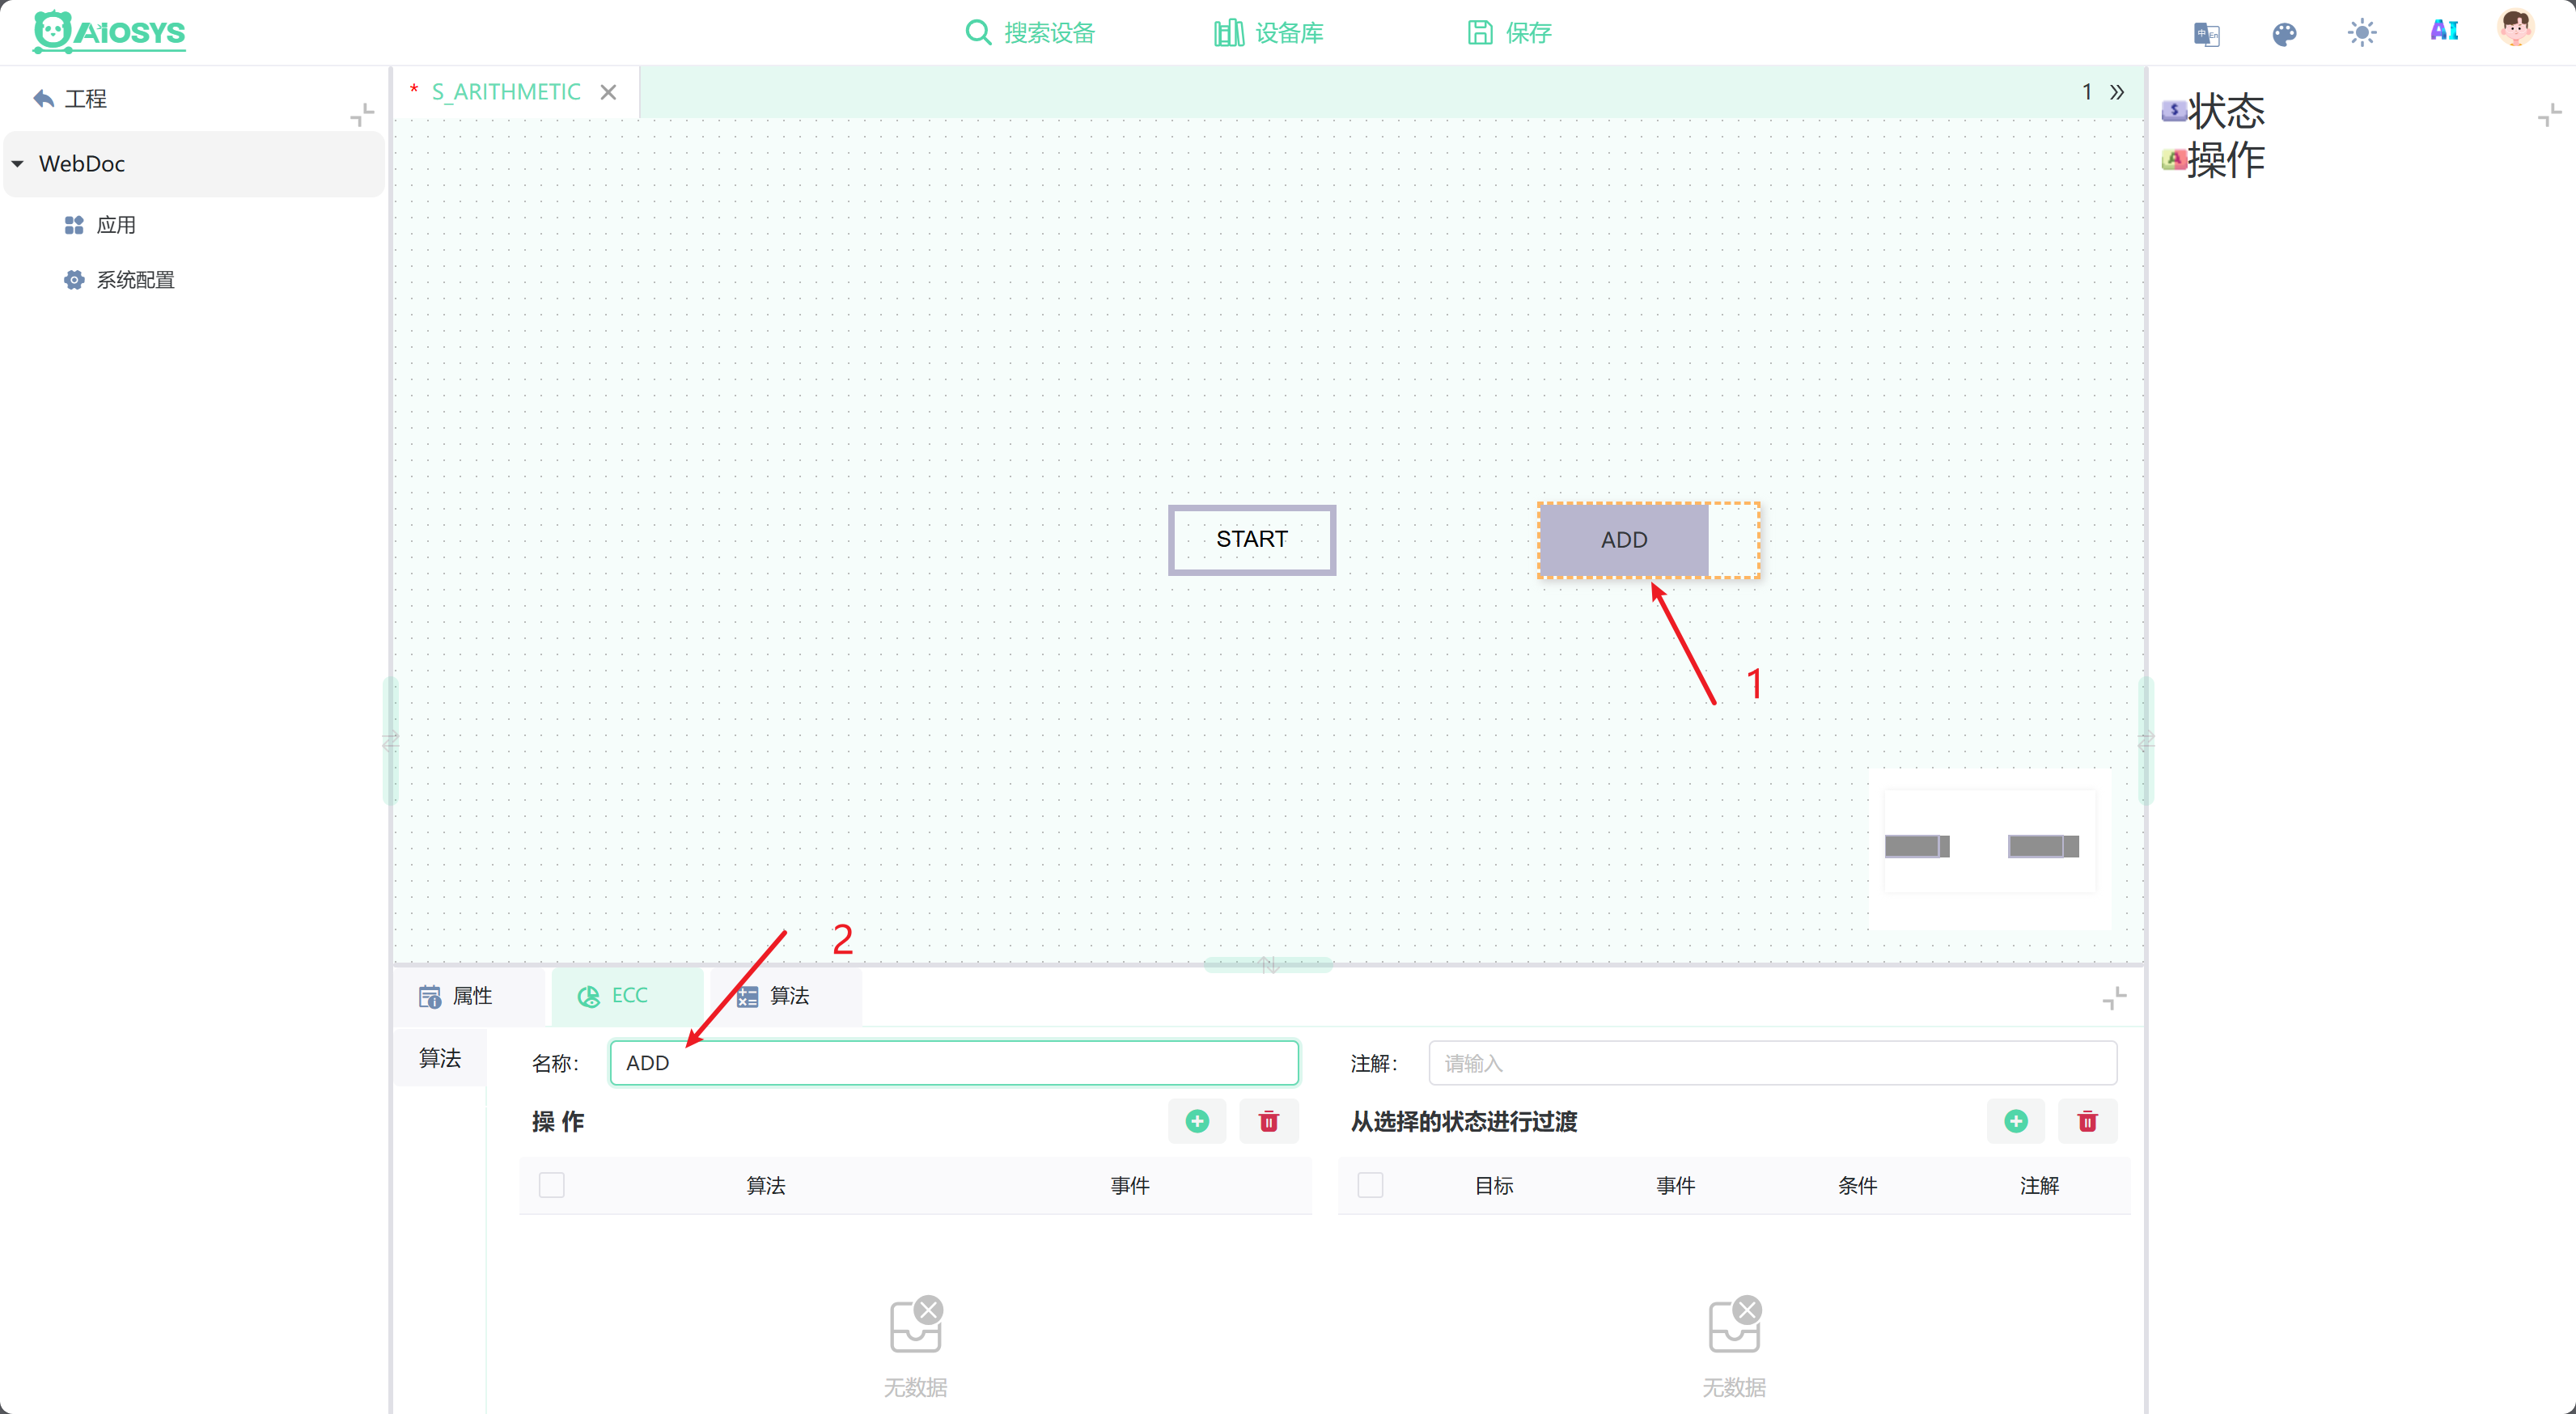The width and height of the screenshot is (2576, 1414).
Task: Click the AIOSYS logo
Action: (109, 32)
